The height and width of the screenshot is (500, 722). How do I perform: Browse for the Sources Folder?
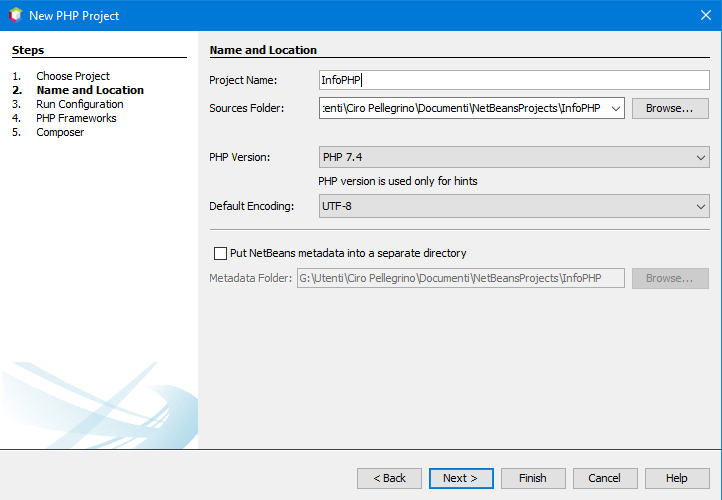670,108
